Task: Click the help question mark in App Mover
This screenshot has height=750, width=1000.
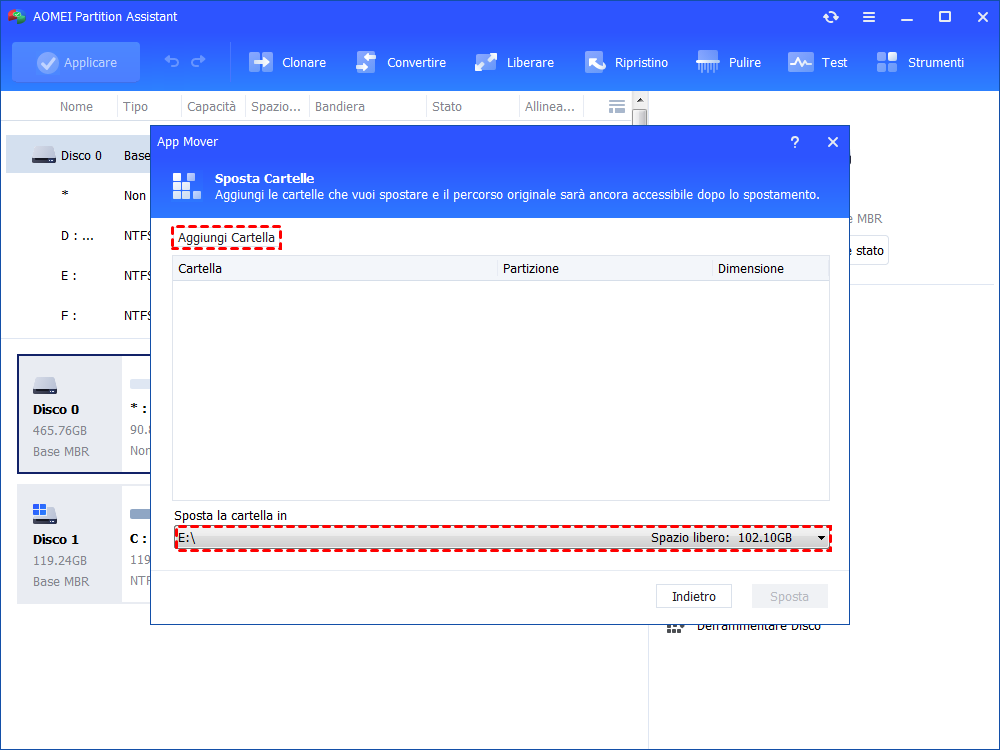Action: tap(795, 142)
